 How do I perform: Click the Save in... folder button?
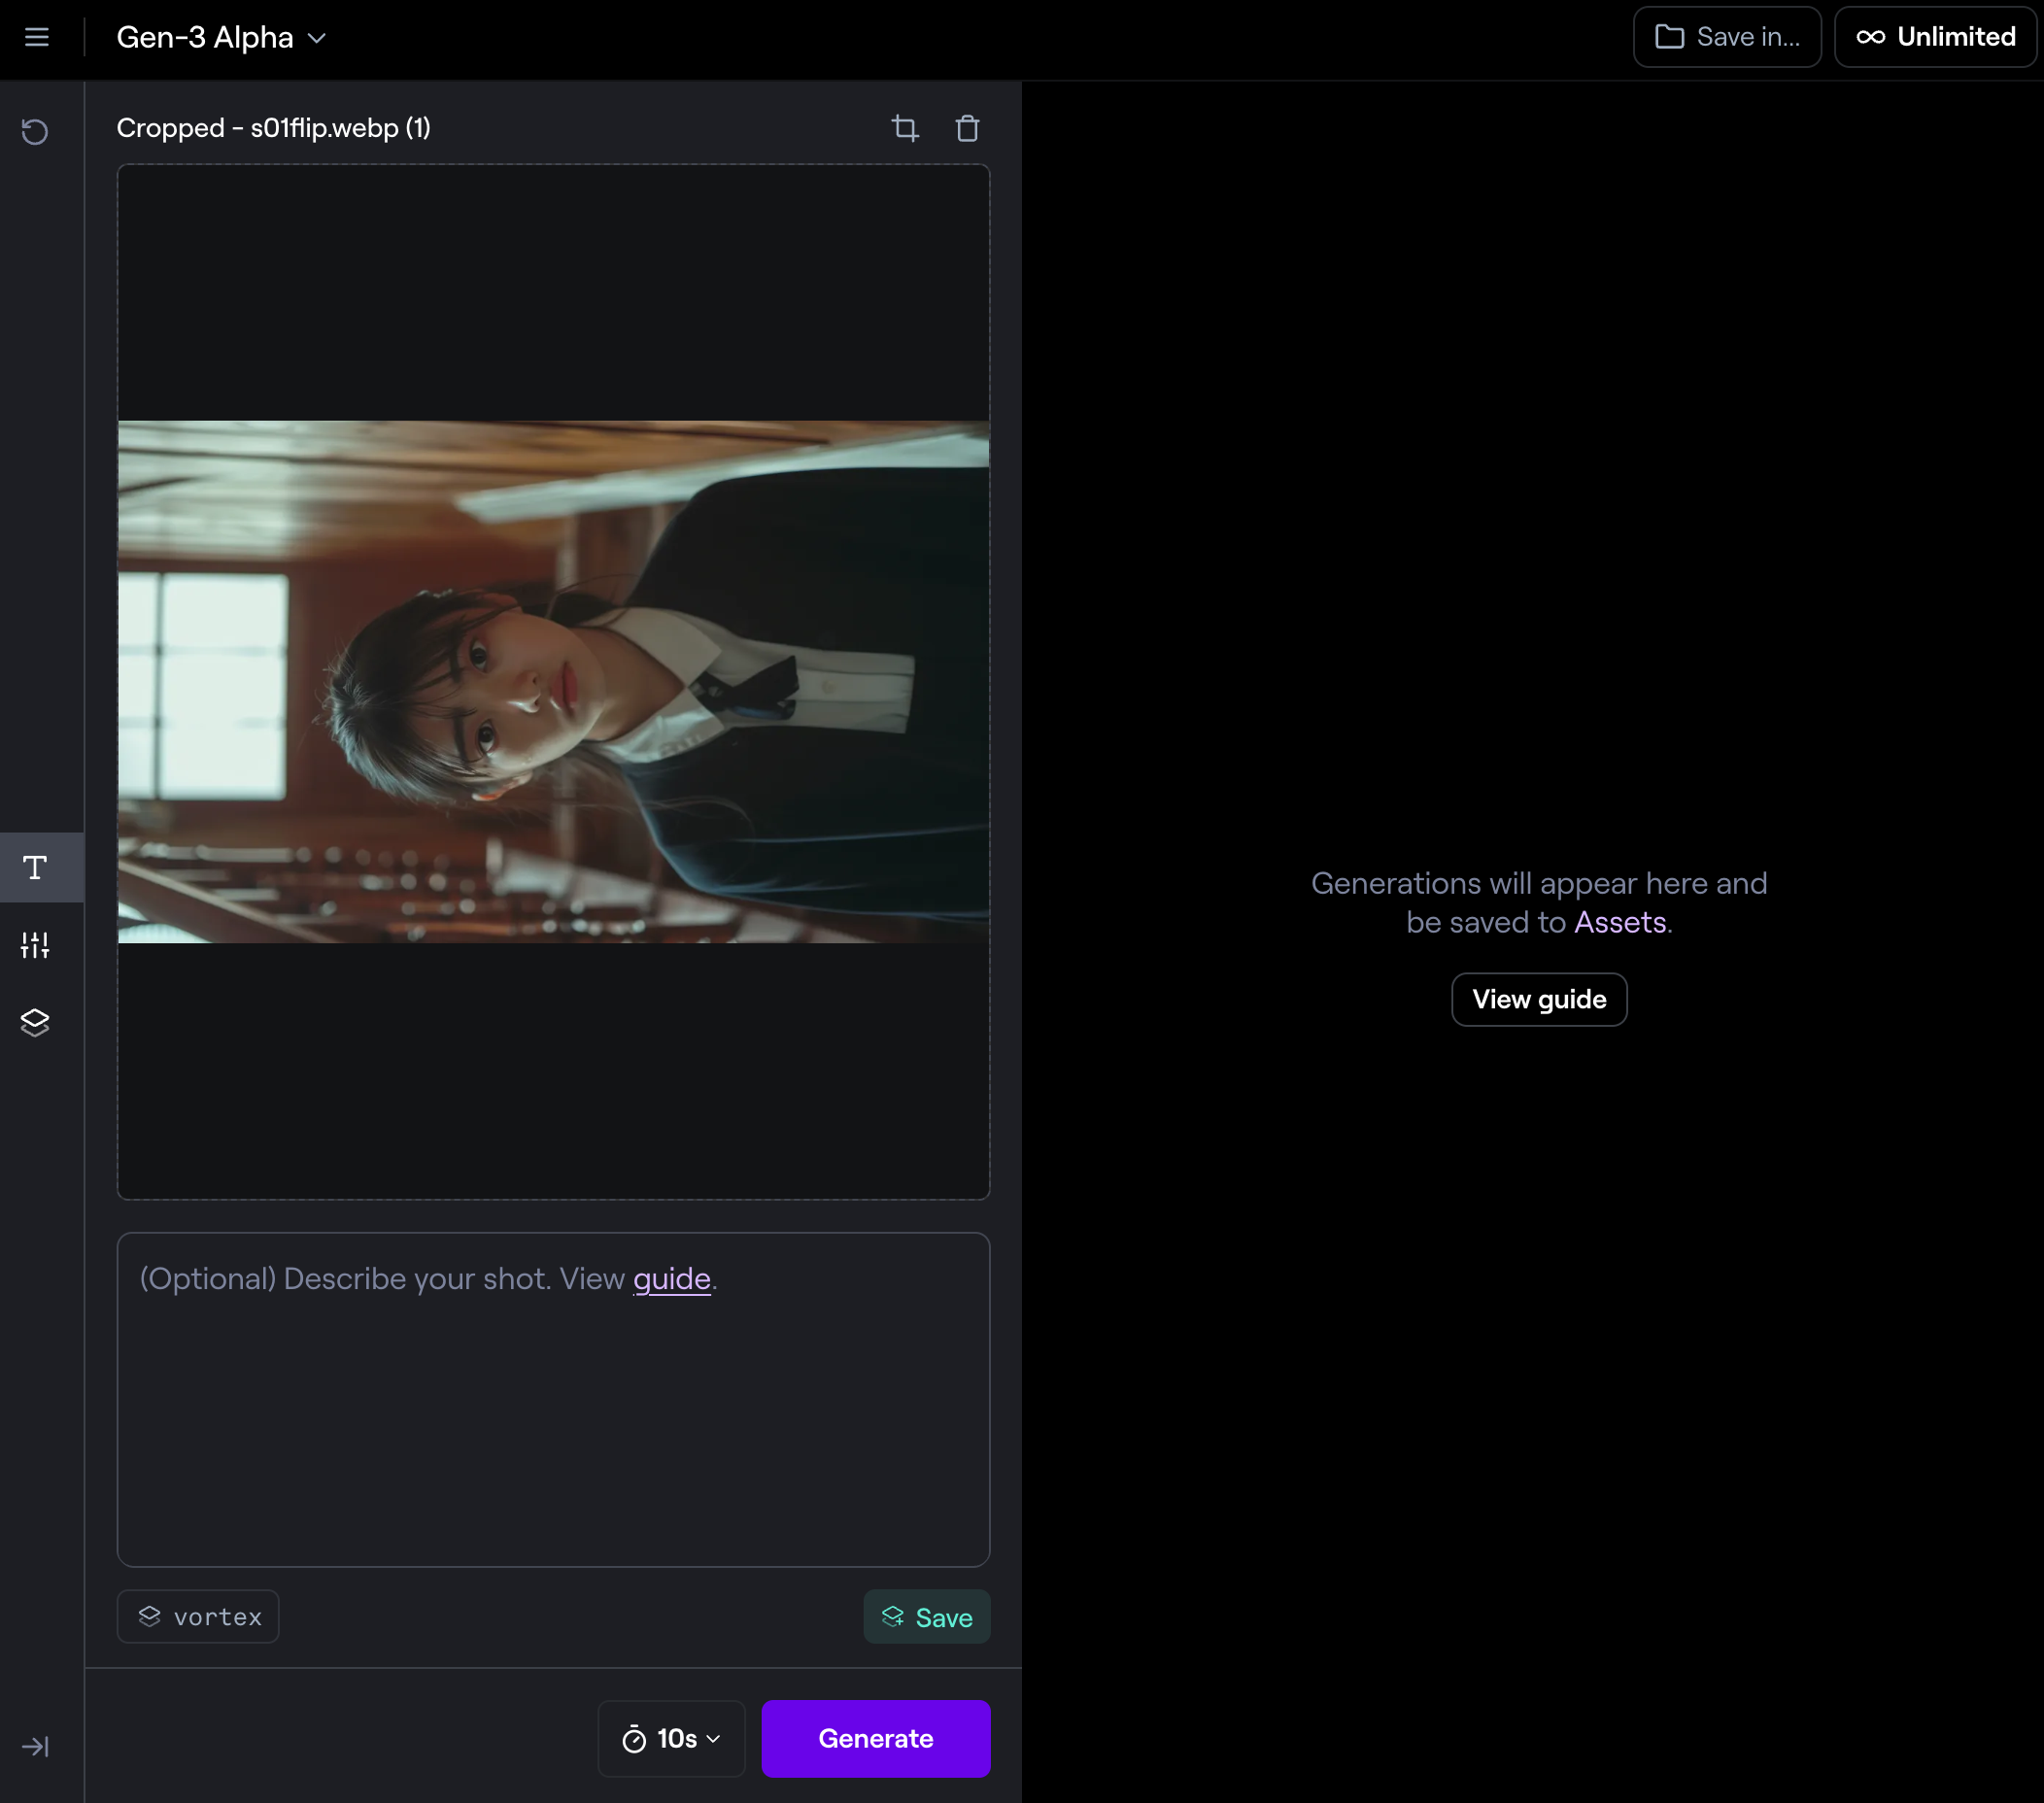(x=1727, y=37)
